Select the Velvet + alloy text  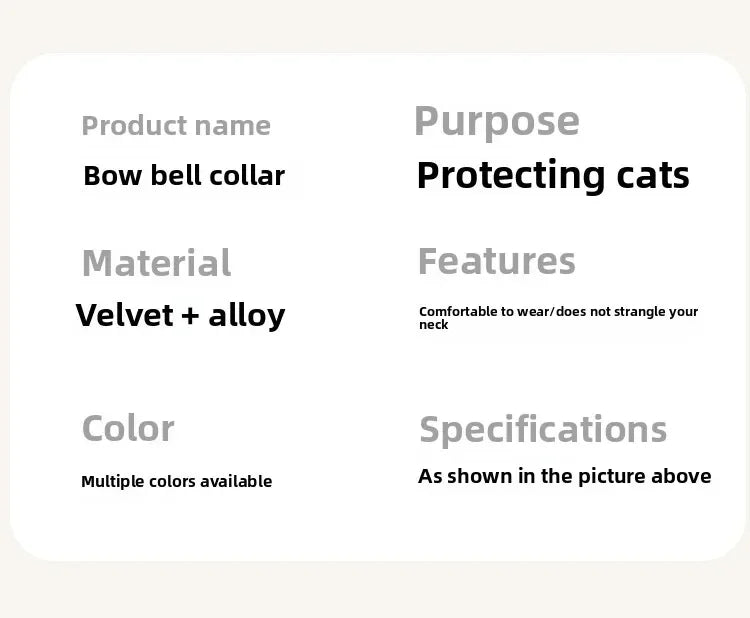180,315
